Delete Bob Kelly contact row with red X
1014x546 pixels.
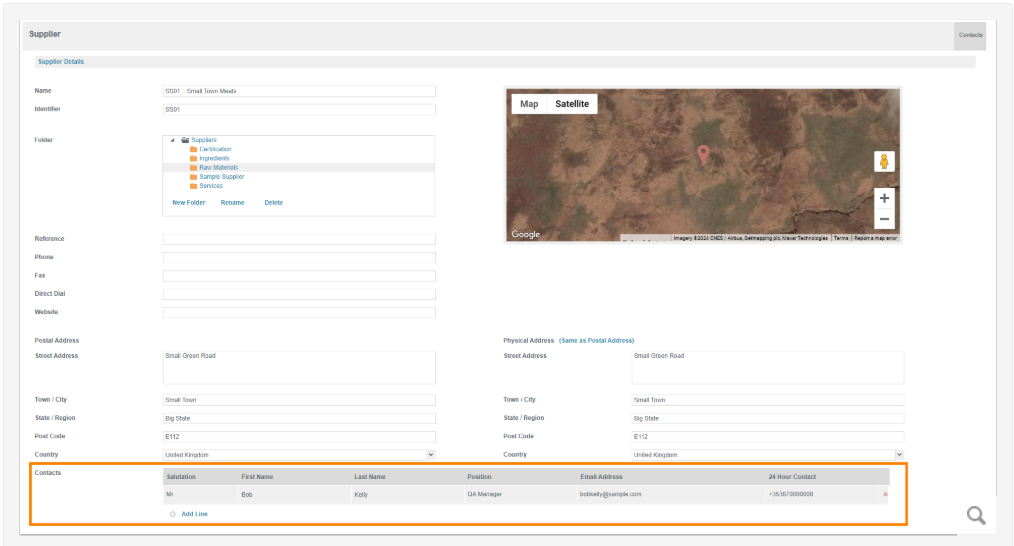pyautogui.click(x=885, y=494)
